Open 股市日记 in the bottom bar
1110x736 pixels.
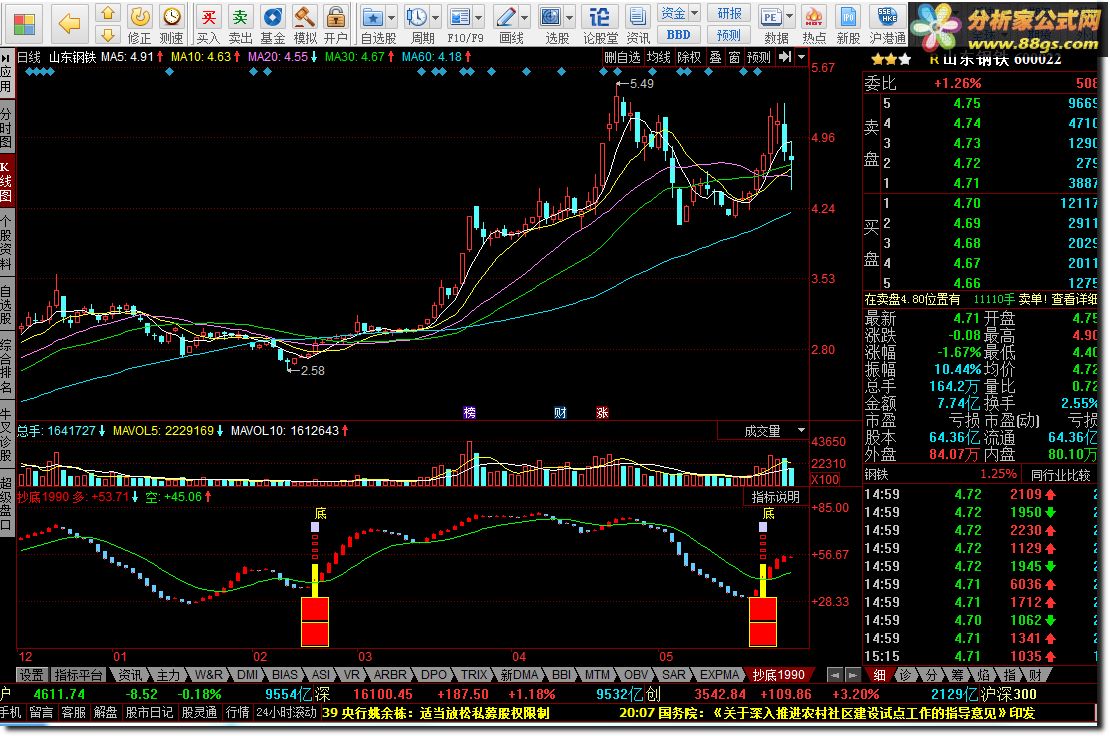tap(149, 713)
